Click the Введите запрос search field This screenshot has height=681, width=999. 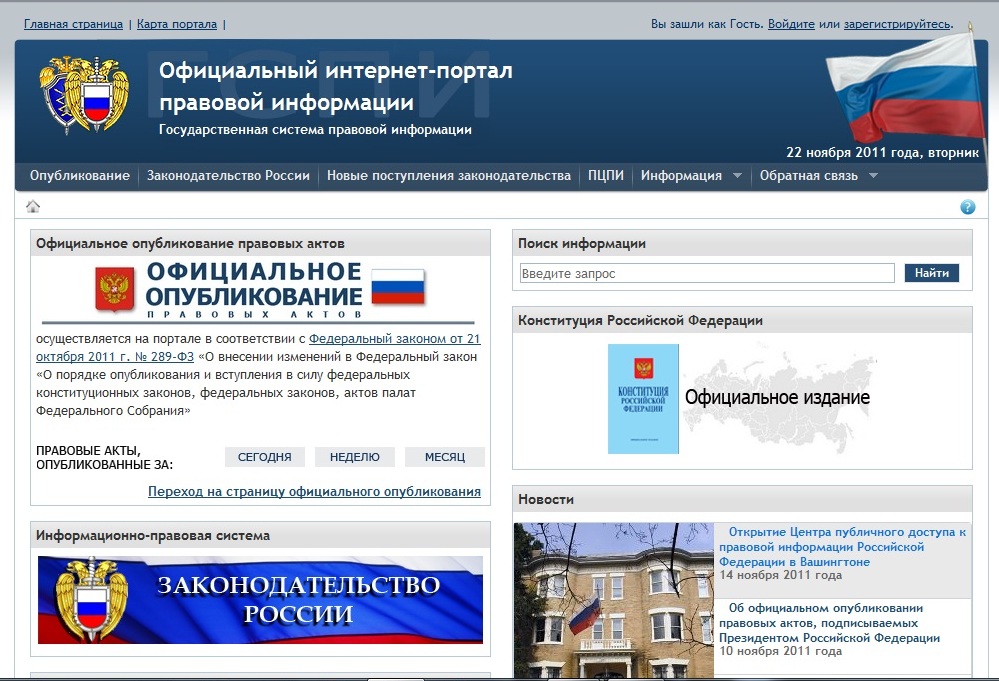[706, 273]
